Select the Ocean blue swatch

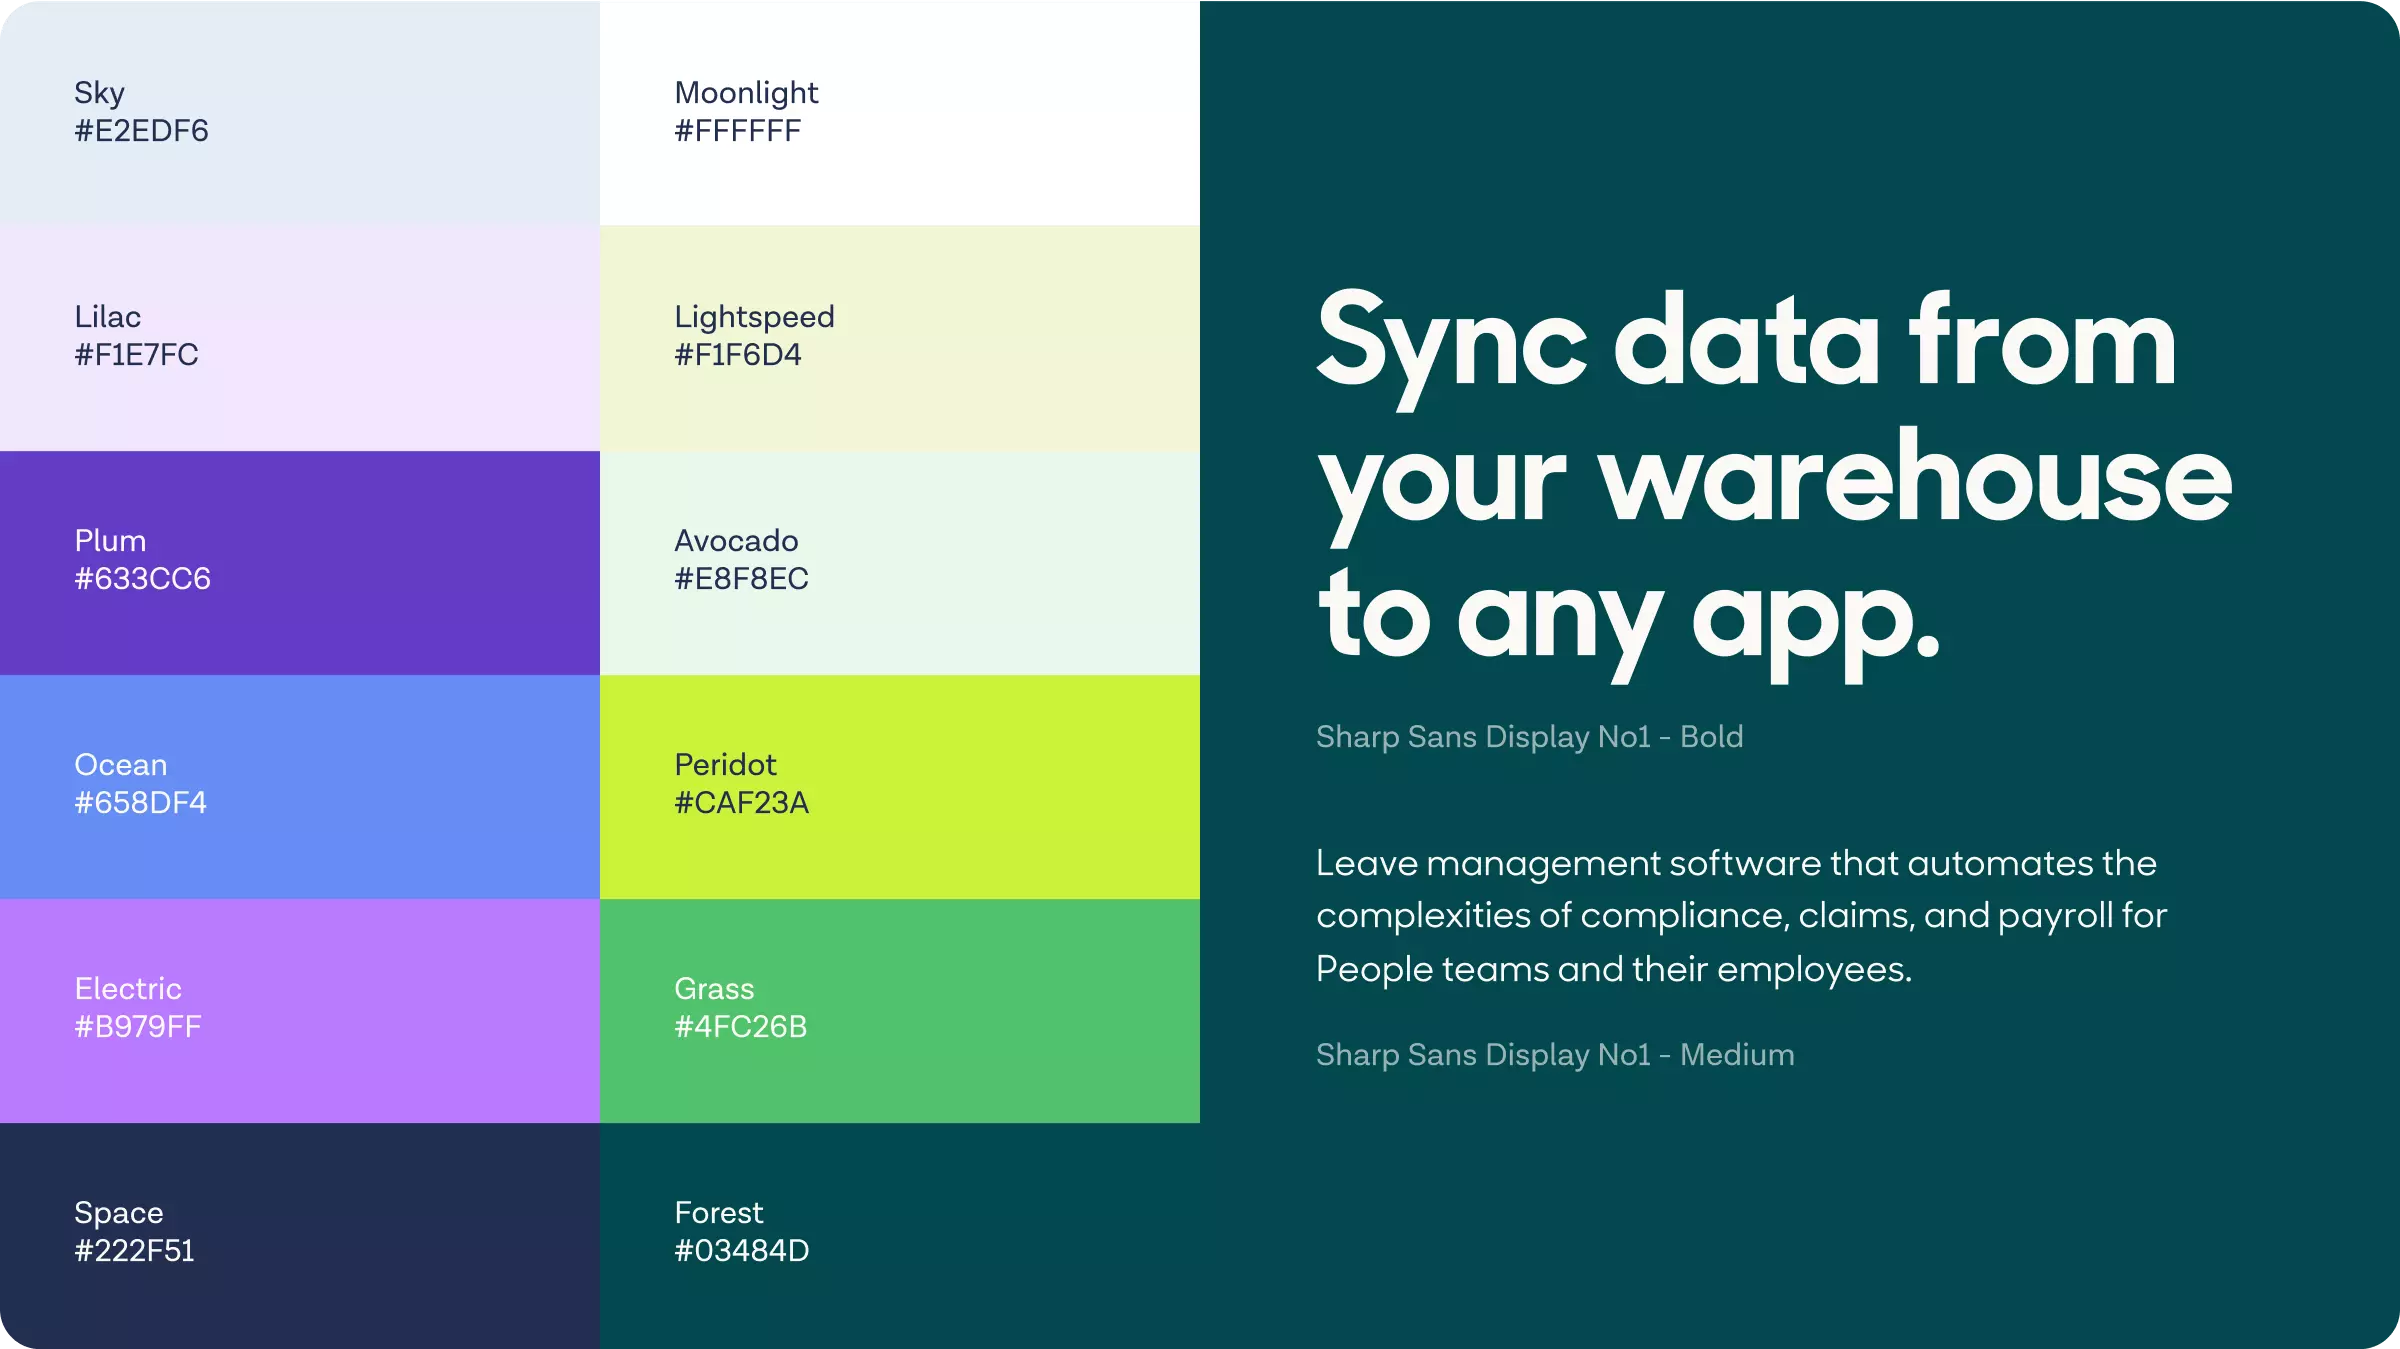(300, 787)
